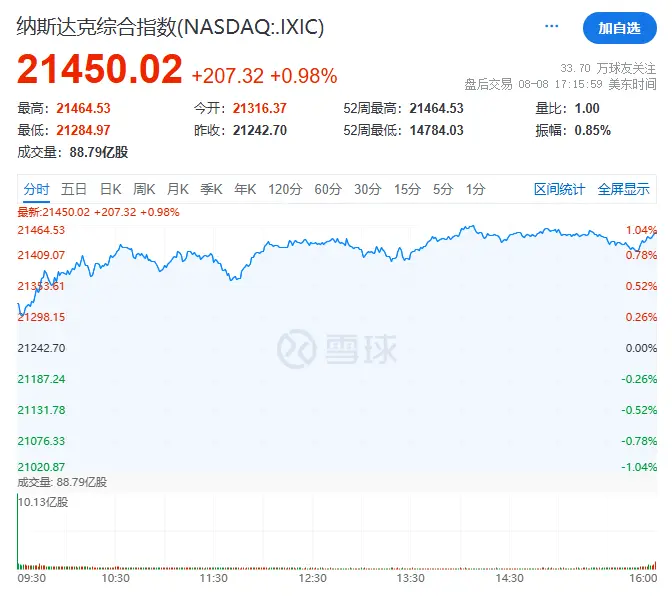672x599 pixels.
Task: Click the 12:30 time axis label
Action: [312, 578]
